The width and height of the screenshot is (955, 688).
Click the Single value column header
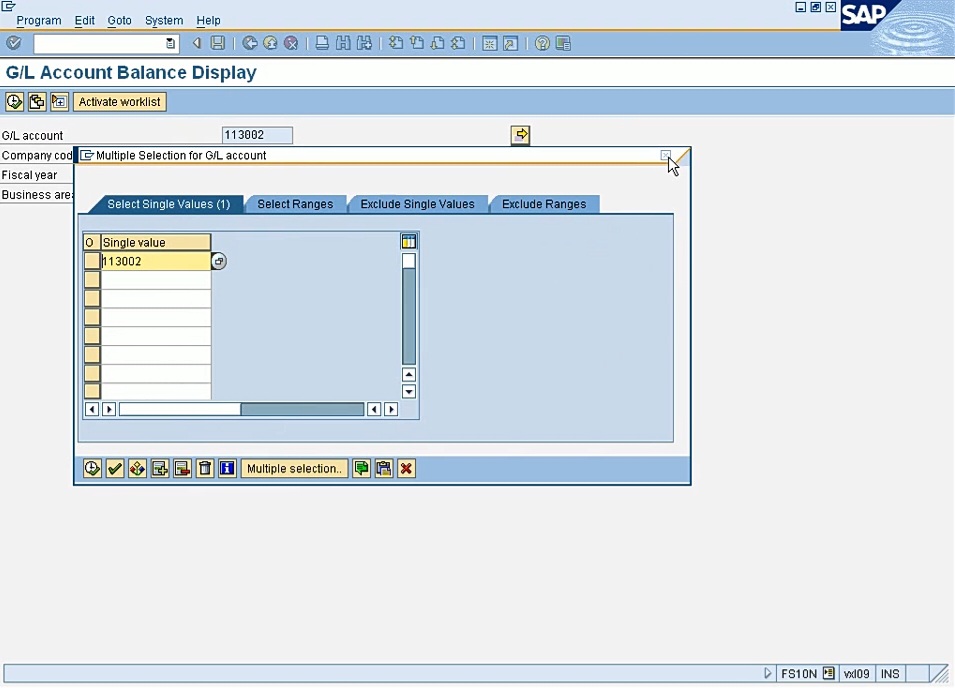click(156, 242)
